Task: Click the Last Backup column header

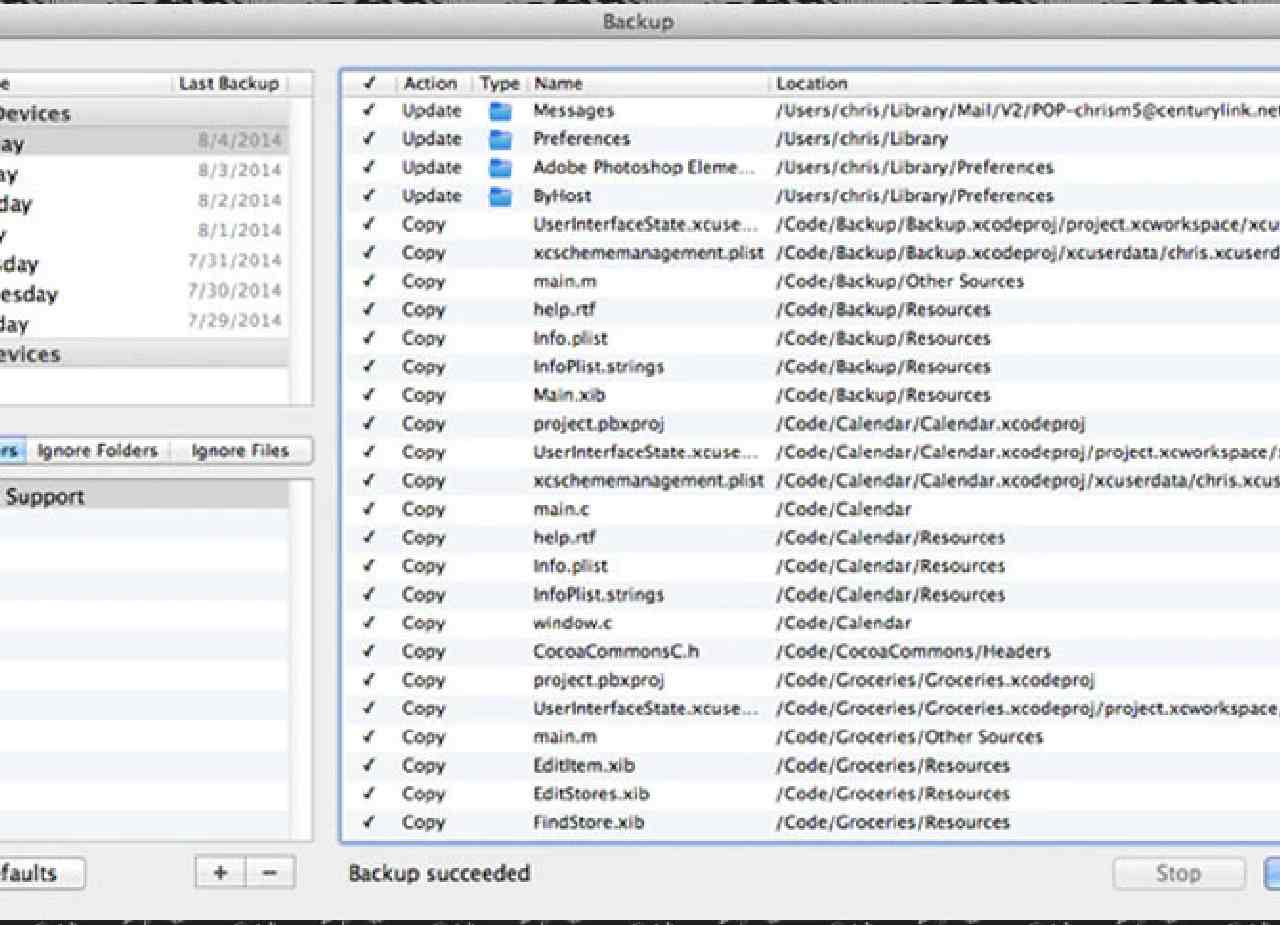Action: [x=229, y=83]
